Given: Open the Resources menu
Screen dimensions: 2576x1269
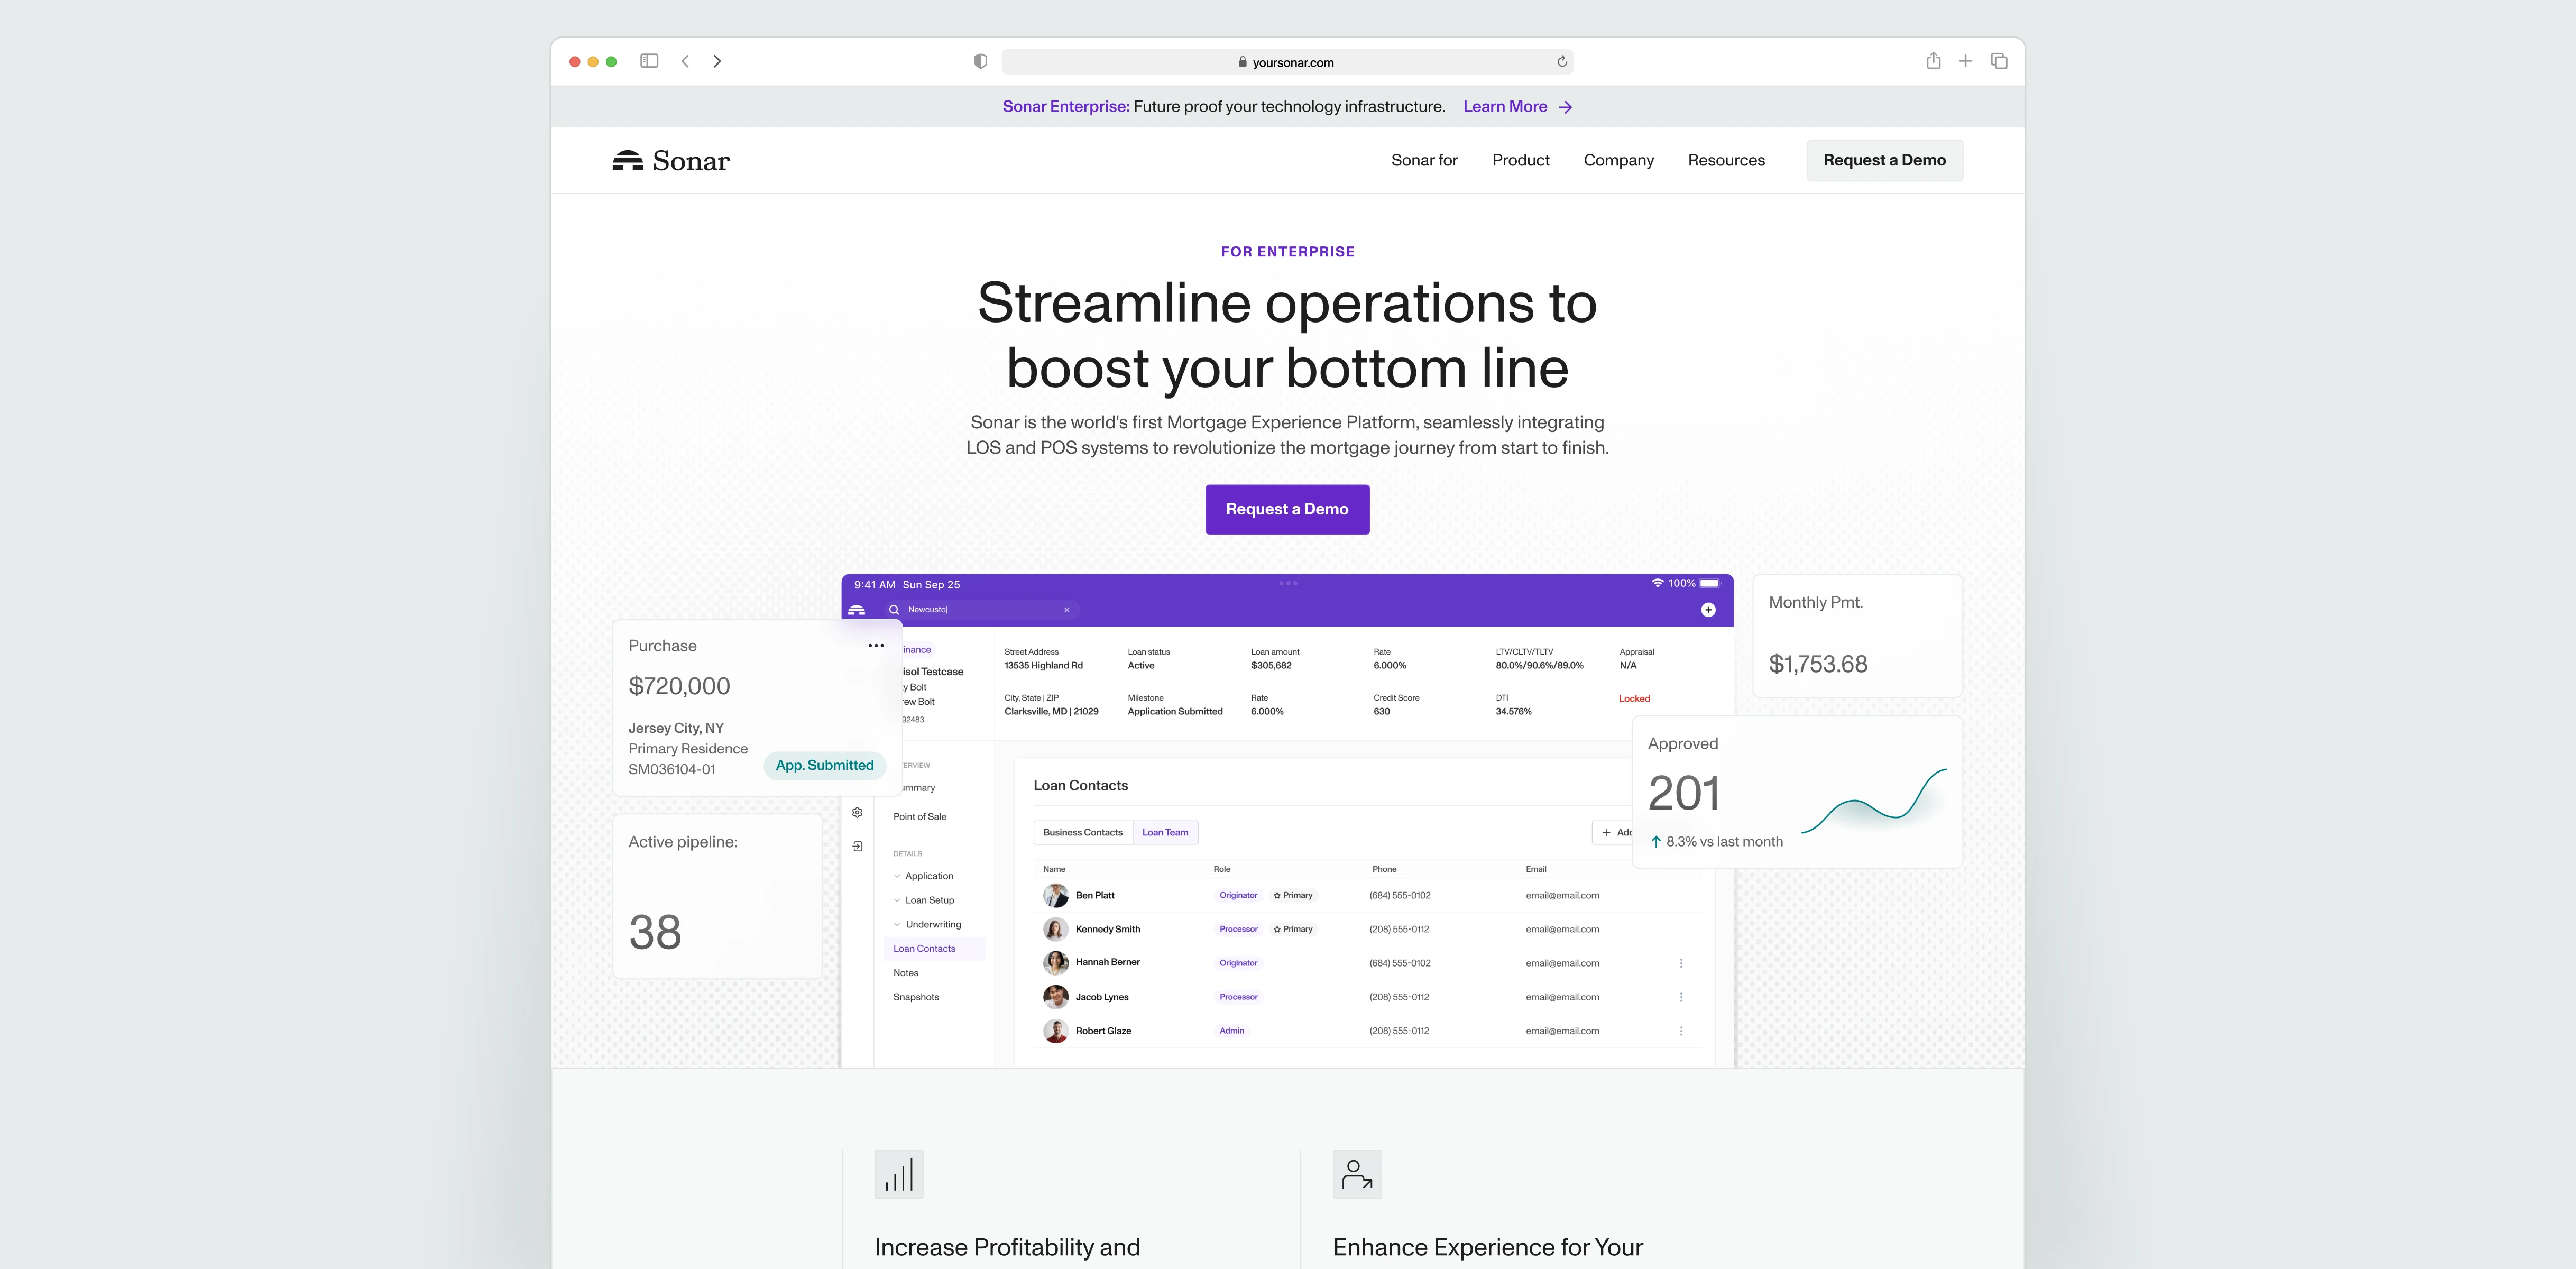Looking at the screenshot, I should (x=1726, y=160).
